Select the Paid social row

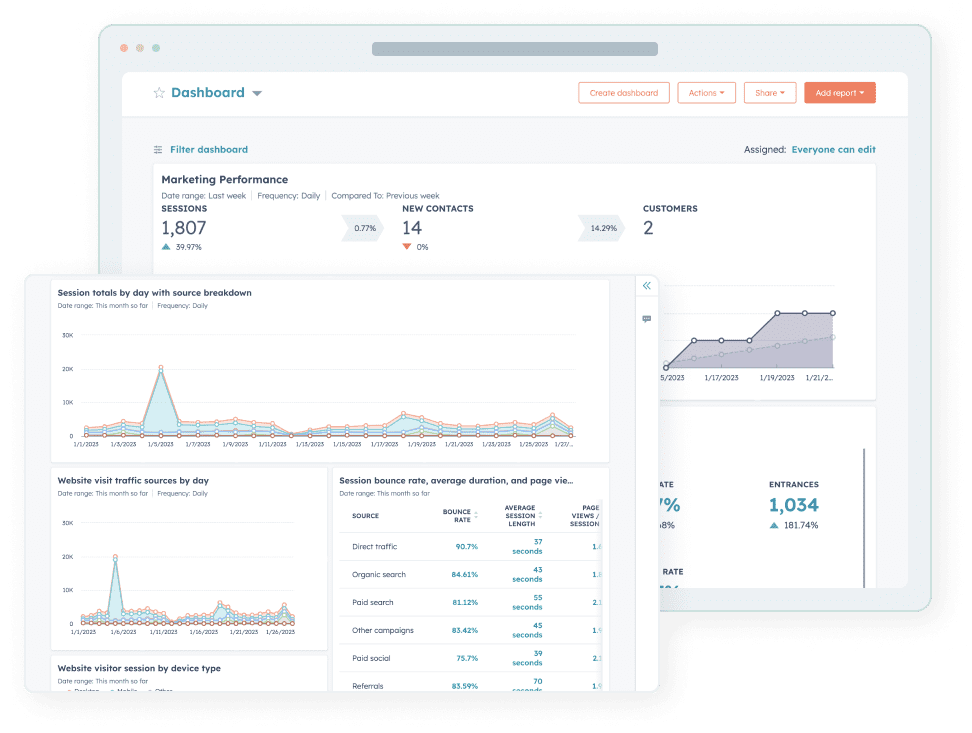click(471, 659)
